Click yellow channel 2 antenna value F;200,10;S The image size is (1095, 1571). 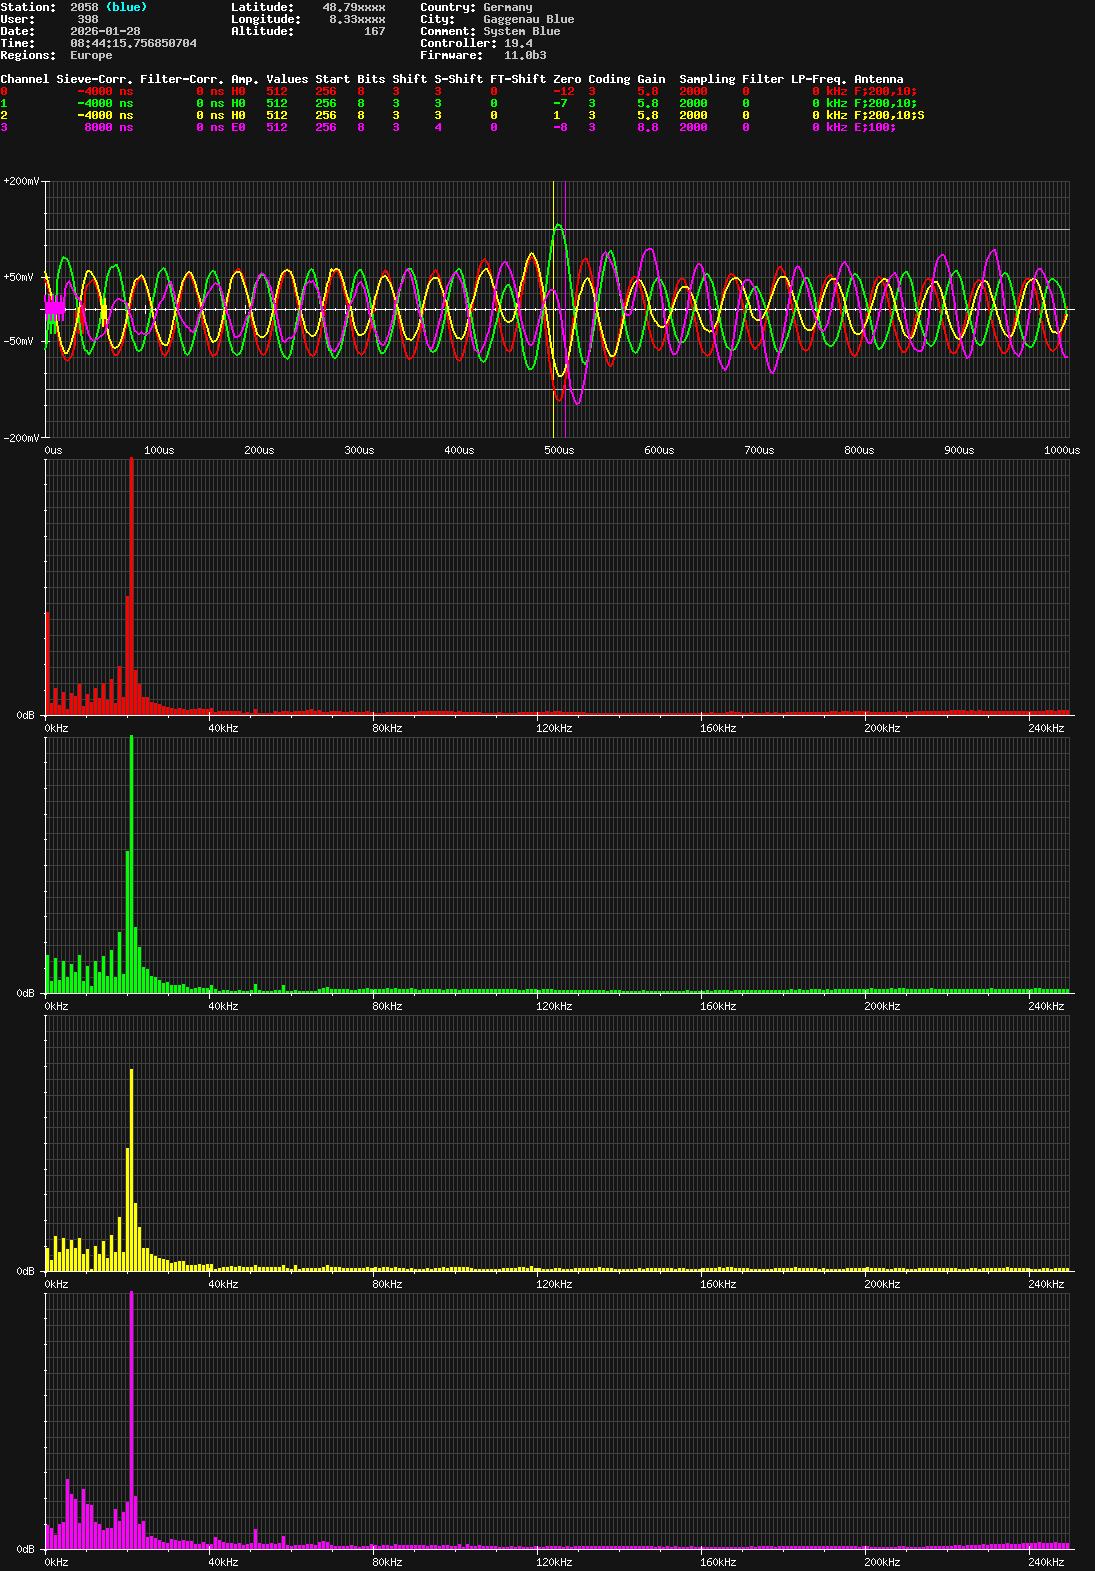coord(888,115)
